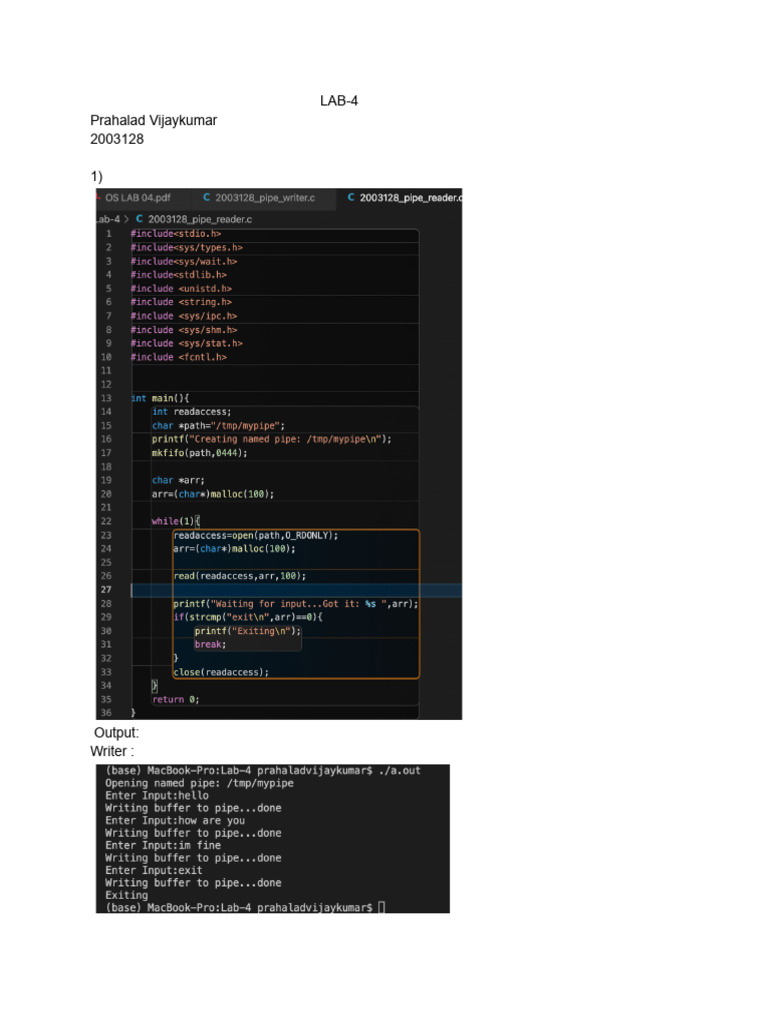The width and height of the screenshot is (768, 1024).
Task: Click the C icon in the breadcrumb path
Action: coord(139,218)
